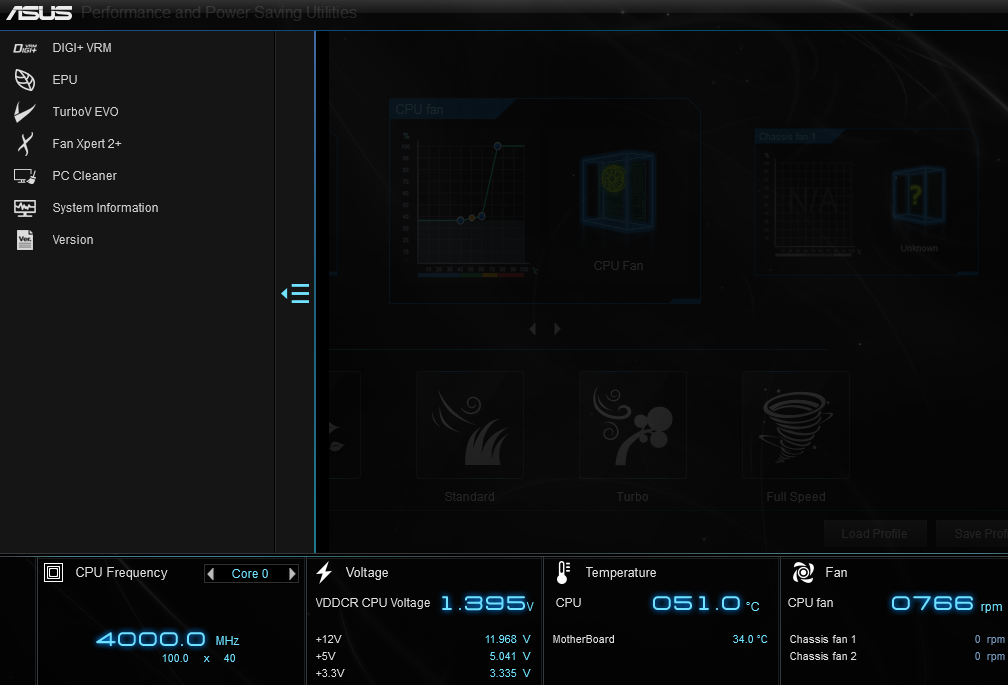Select Turbo fan mode icon
Image resolution: width=1008 pixels, height=685 pixels.
(x=633, y=425)
